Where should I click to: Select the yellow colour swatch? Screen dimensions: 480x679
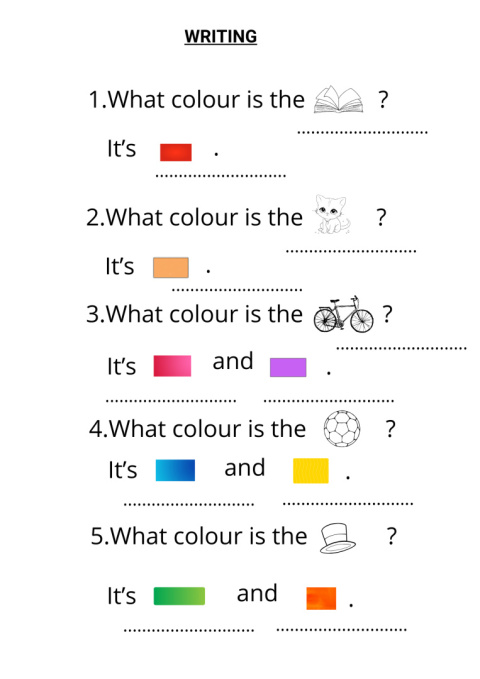[311, 471]
